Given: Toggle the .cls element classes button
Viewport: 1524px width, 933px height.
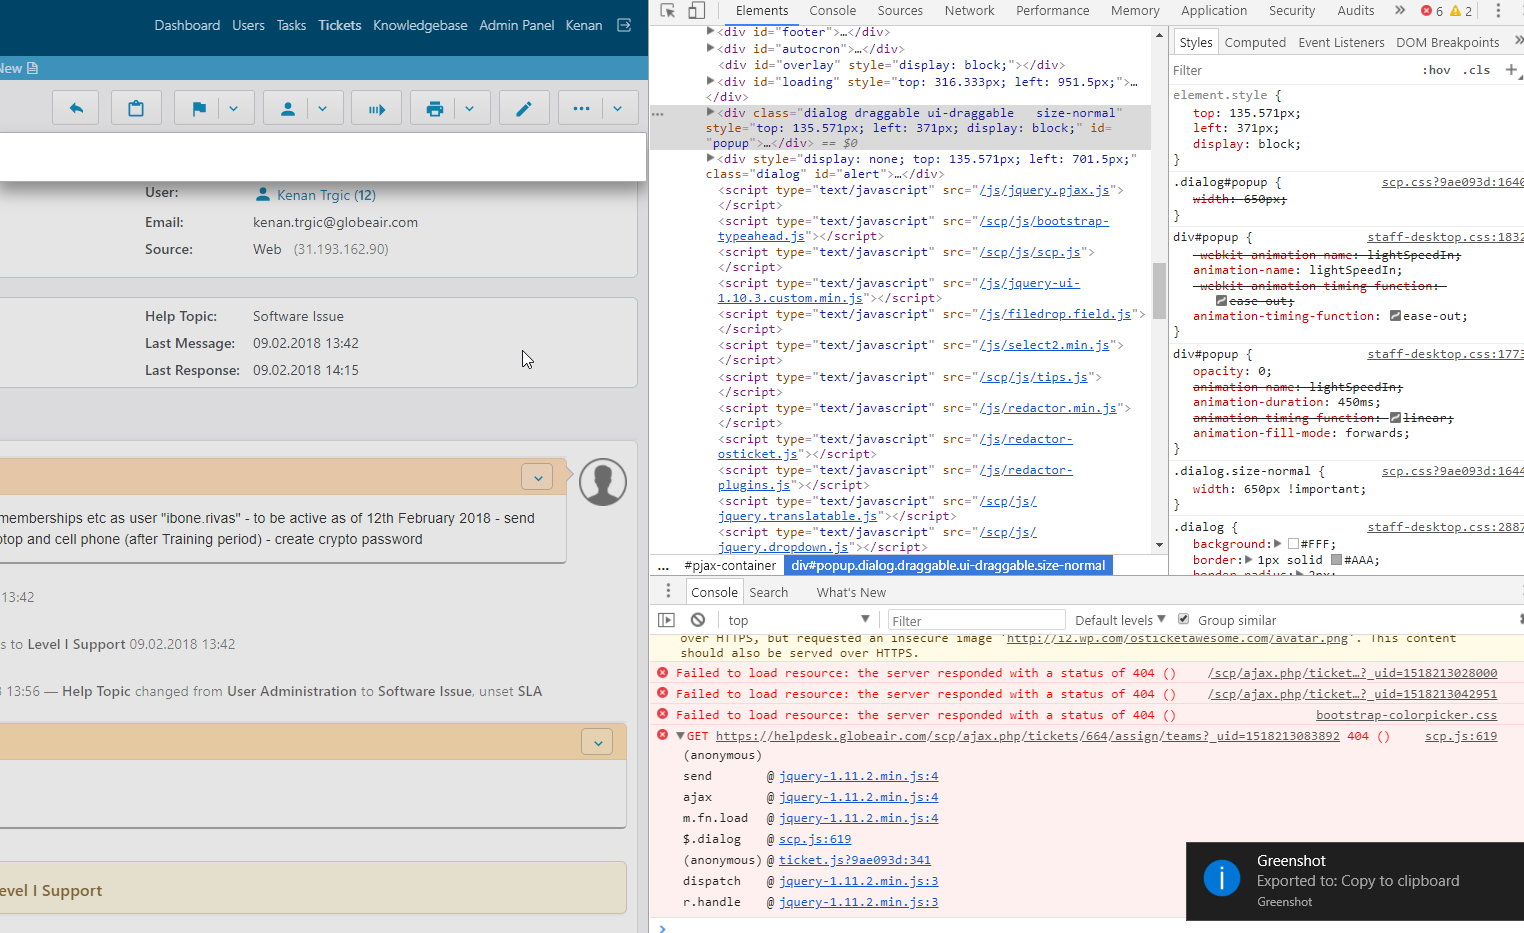Looking at the screenshot, I should (x=1476, y=70).
